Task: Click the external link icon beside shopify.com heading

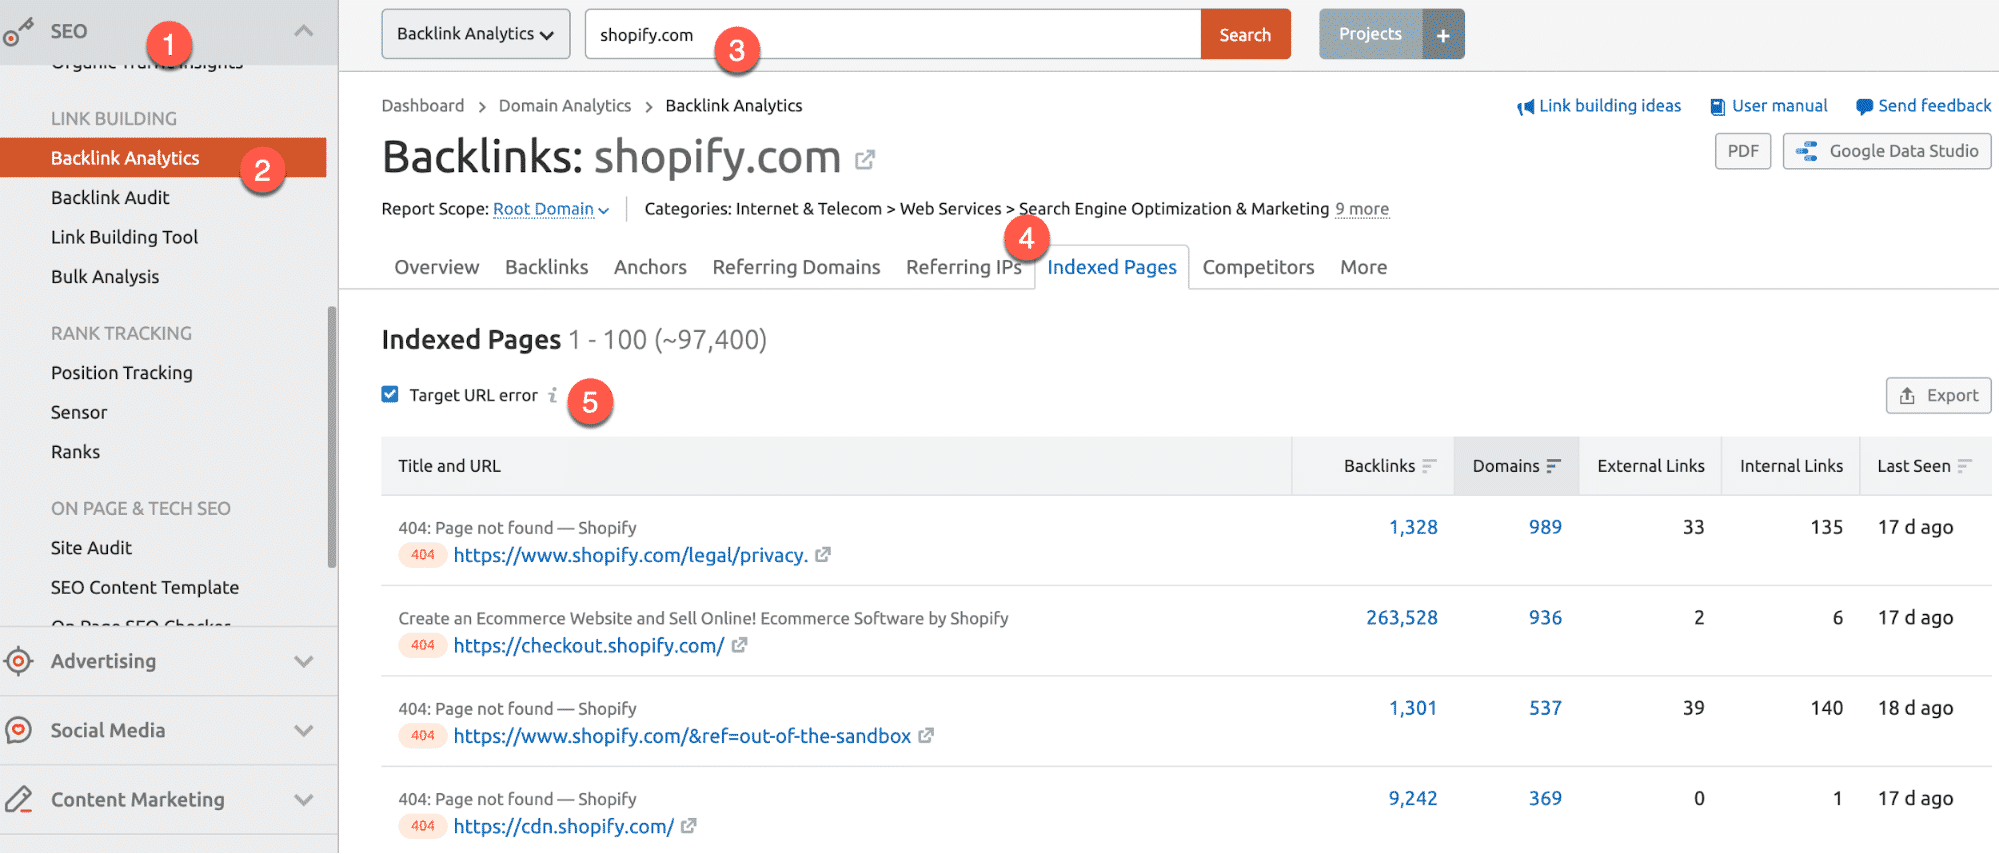Action: (x=865, y=160)
